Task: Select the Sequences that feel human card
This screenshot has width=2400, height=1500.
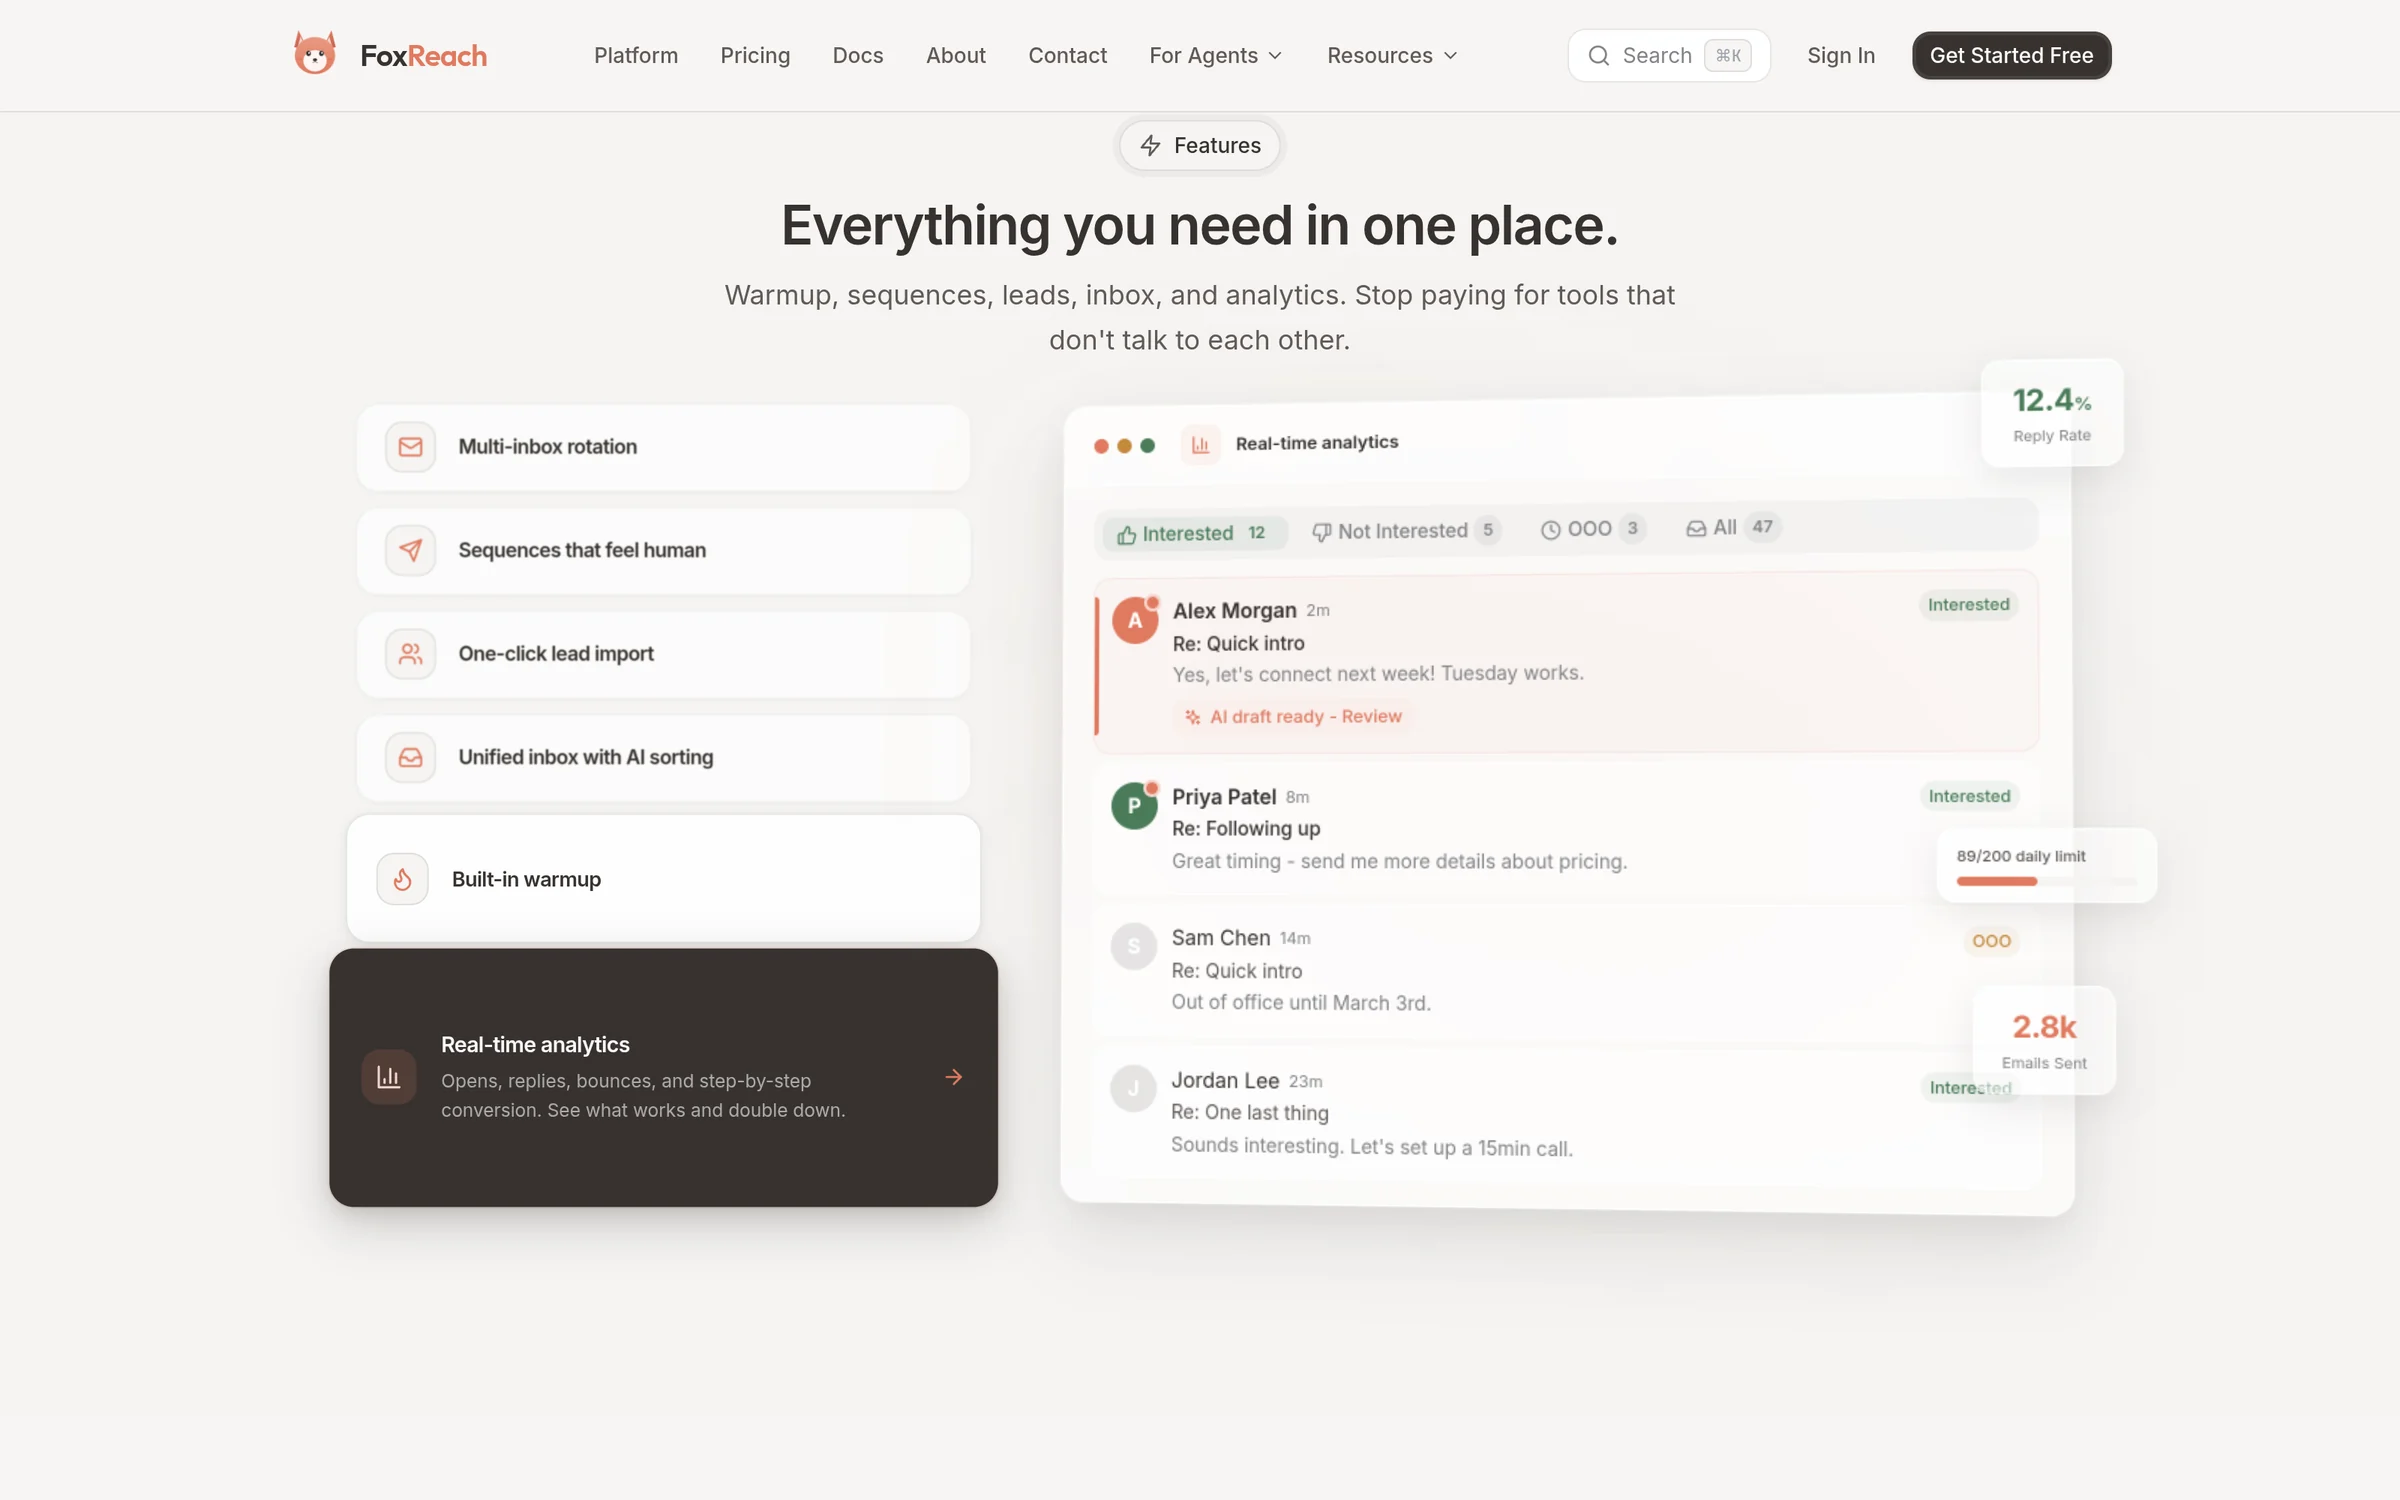Action: point(663,551)
